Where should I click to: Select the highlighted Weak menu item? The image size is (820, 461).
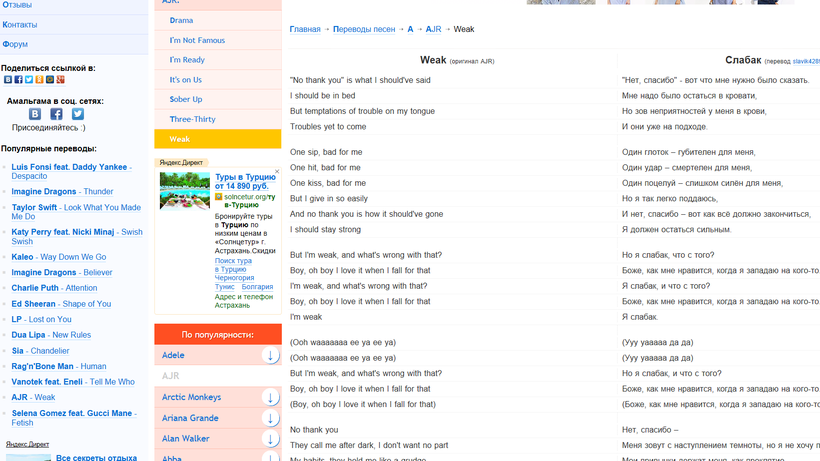tap(218, 139)
